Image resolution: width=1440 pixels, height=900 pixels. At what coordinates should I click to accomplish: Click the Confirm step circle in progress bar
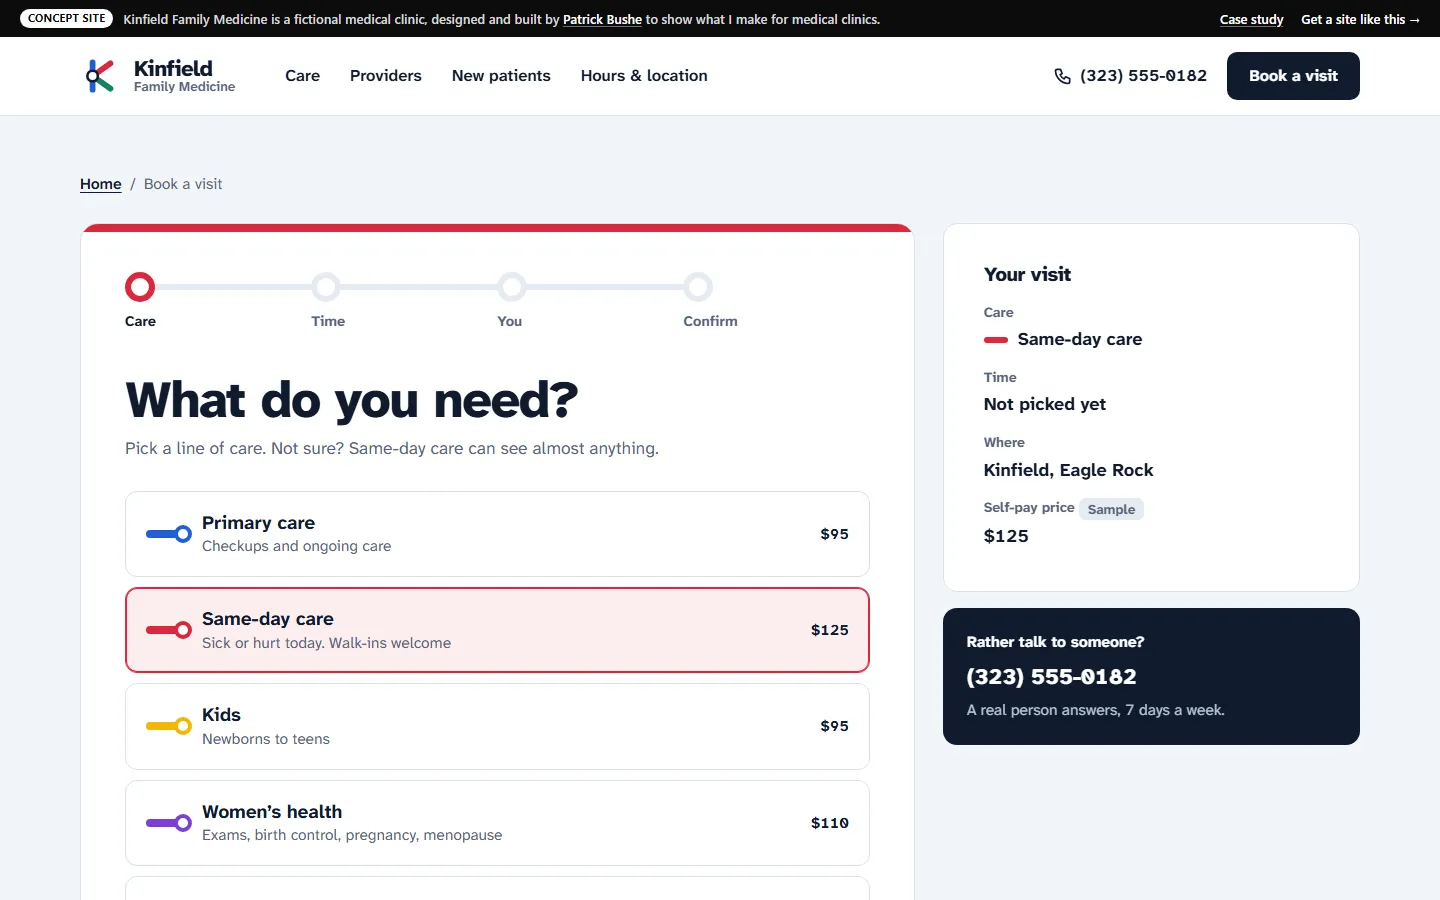click(698, 287)
